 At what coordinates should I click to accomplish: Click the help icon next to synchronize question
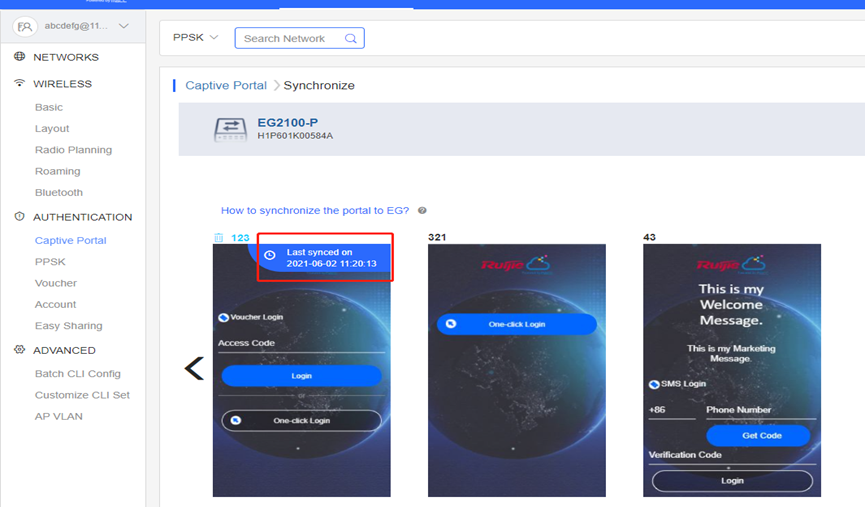pos(422,211)
